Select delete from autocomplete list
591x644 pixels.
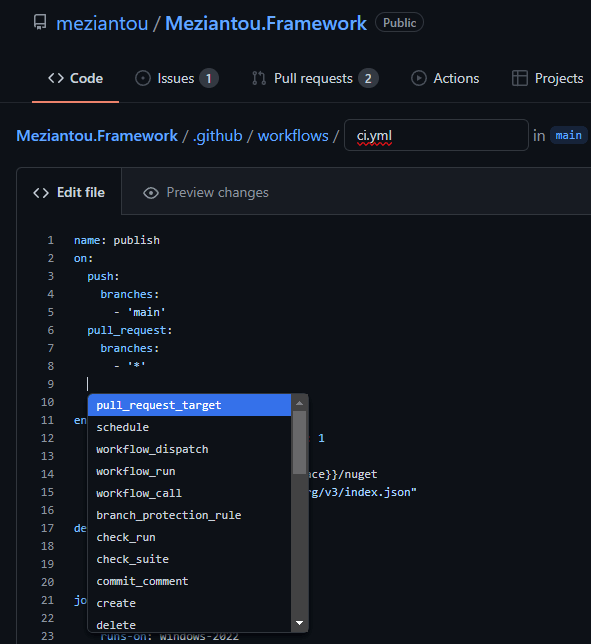click(189, 624)
